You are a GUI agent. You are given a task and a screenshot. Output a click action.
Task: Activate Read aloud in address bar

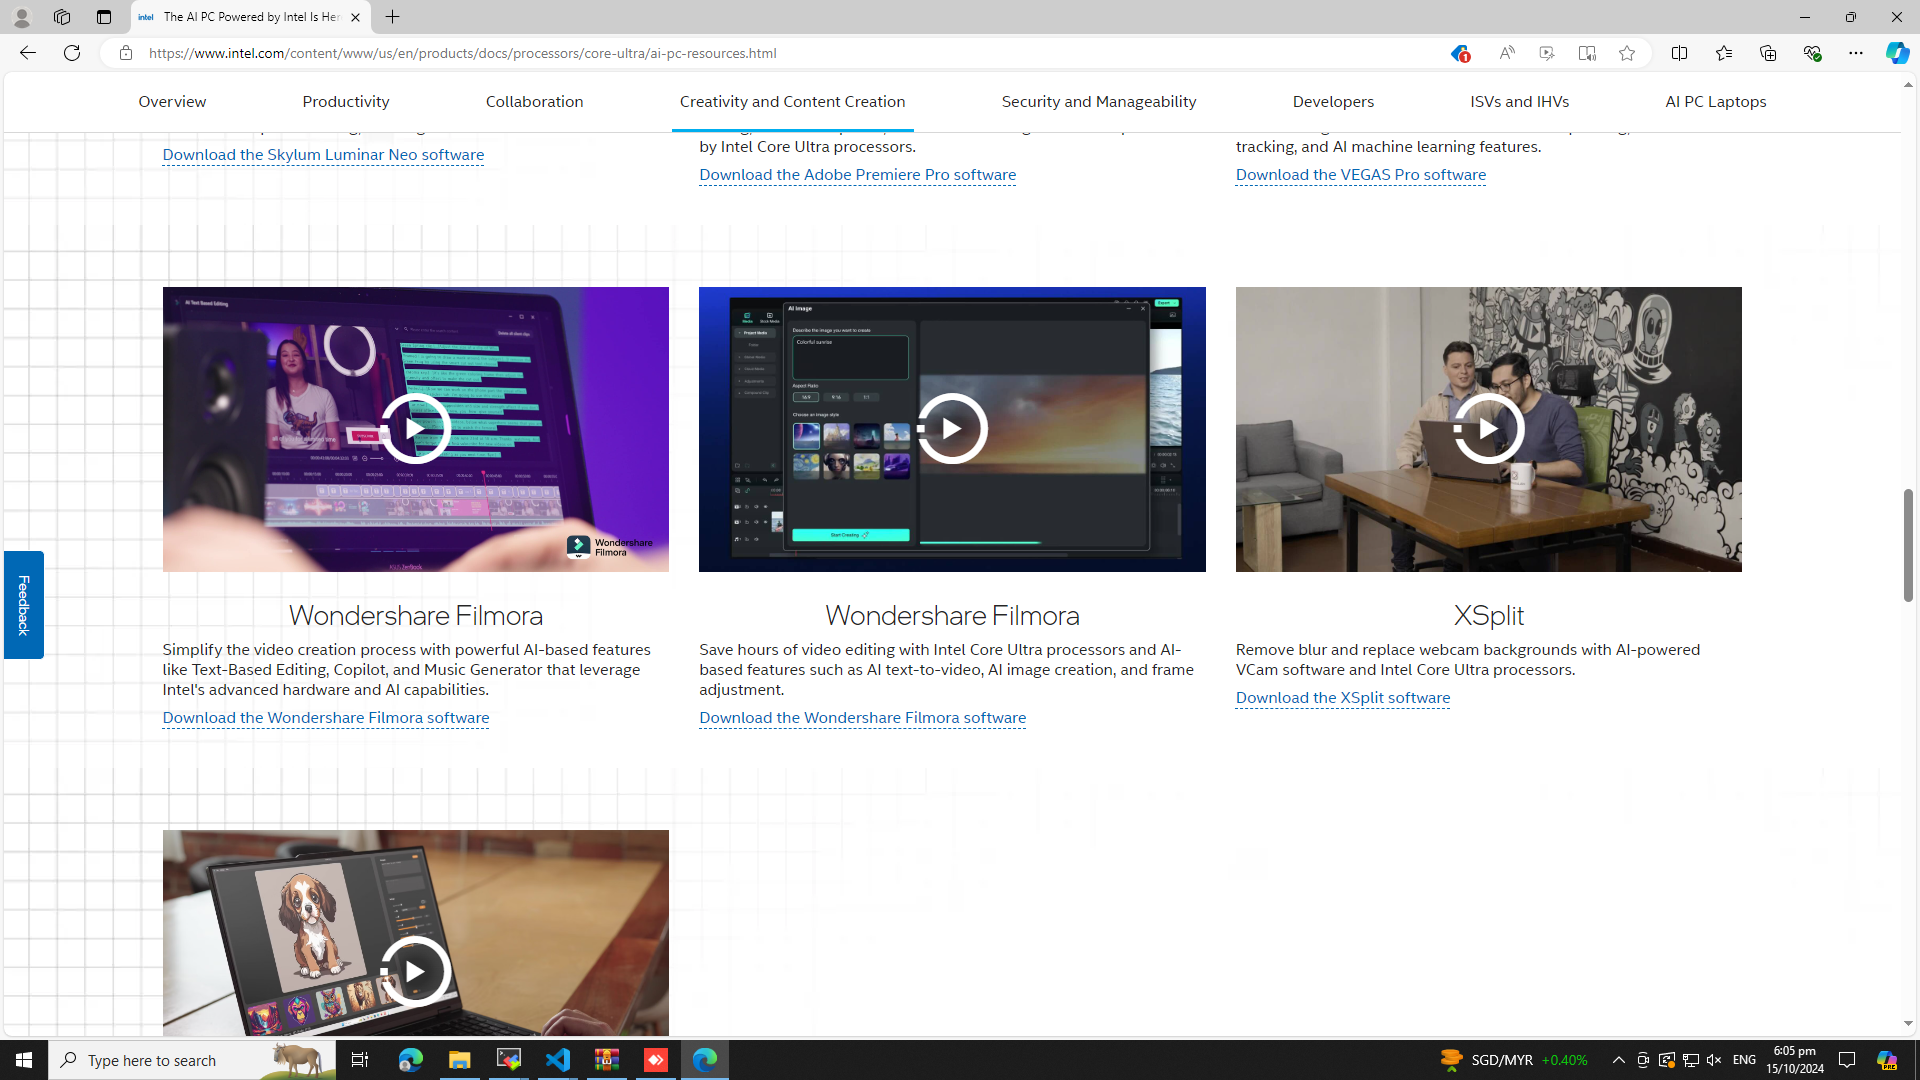pos(1506,53)
